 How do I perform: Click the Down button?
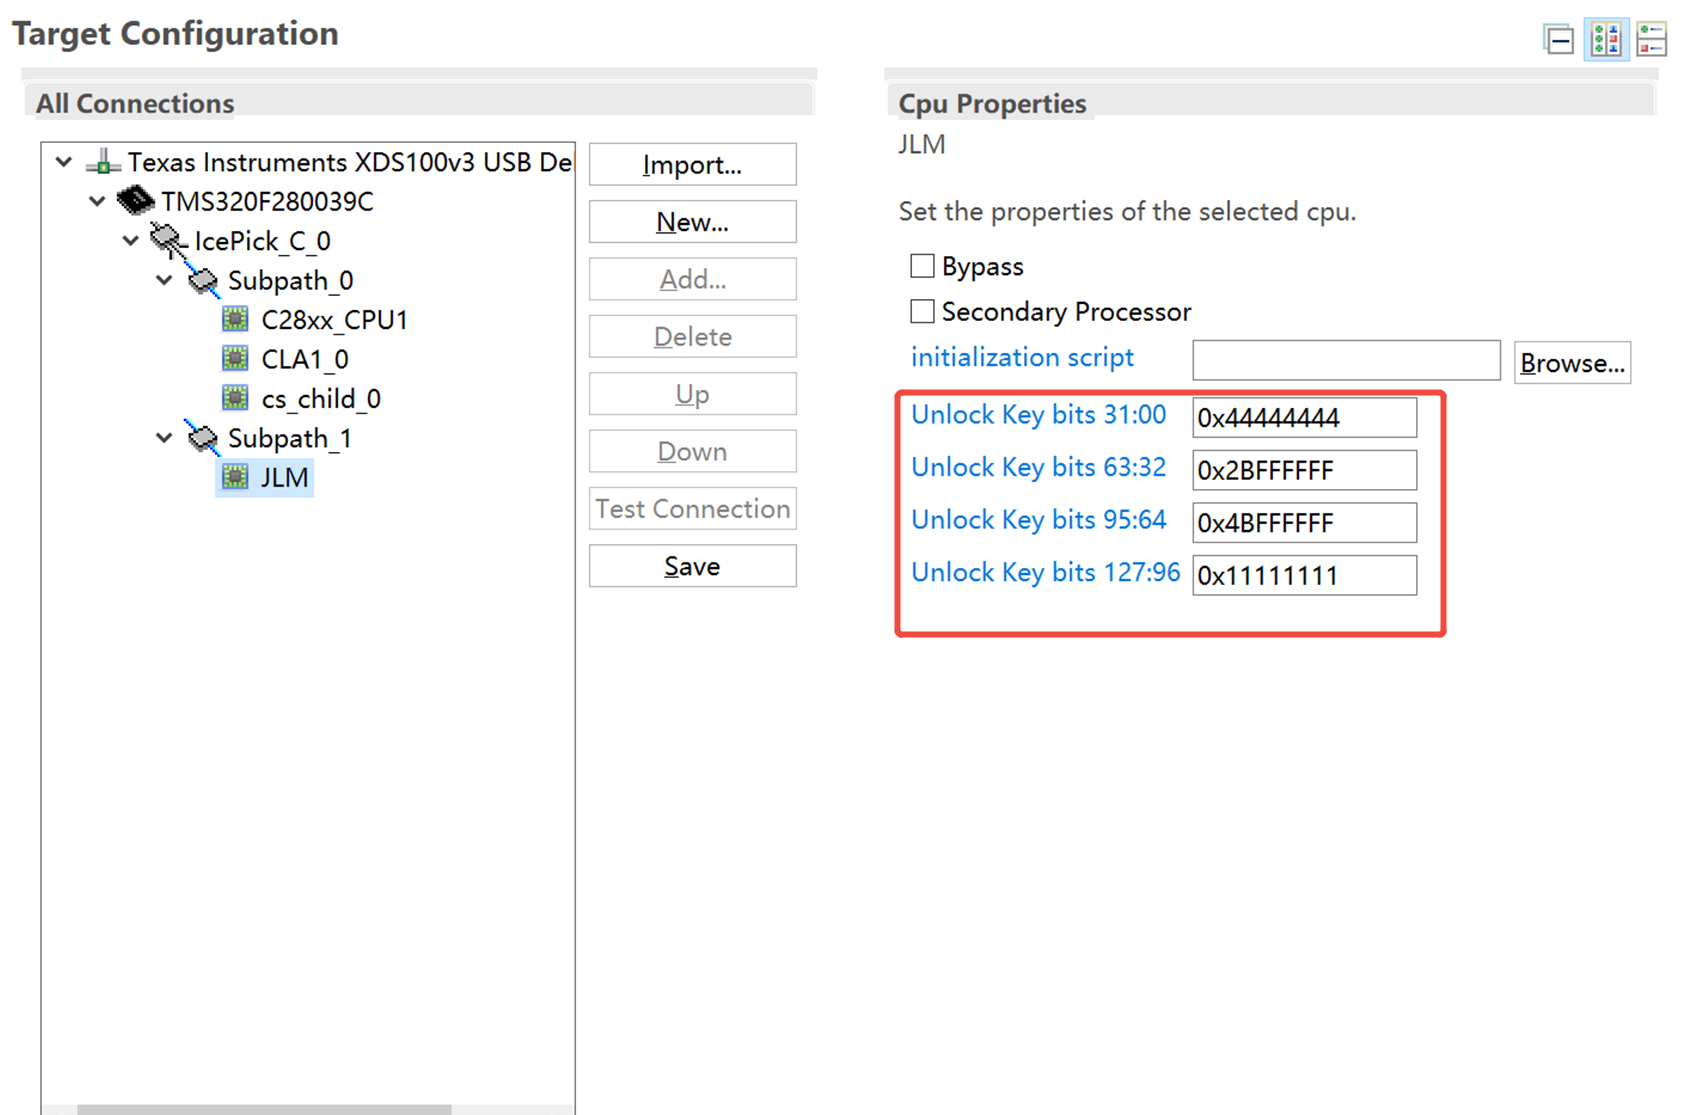[692, 451]
